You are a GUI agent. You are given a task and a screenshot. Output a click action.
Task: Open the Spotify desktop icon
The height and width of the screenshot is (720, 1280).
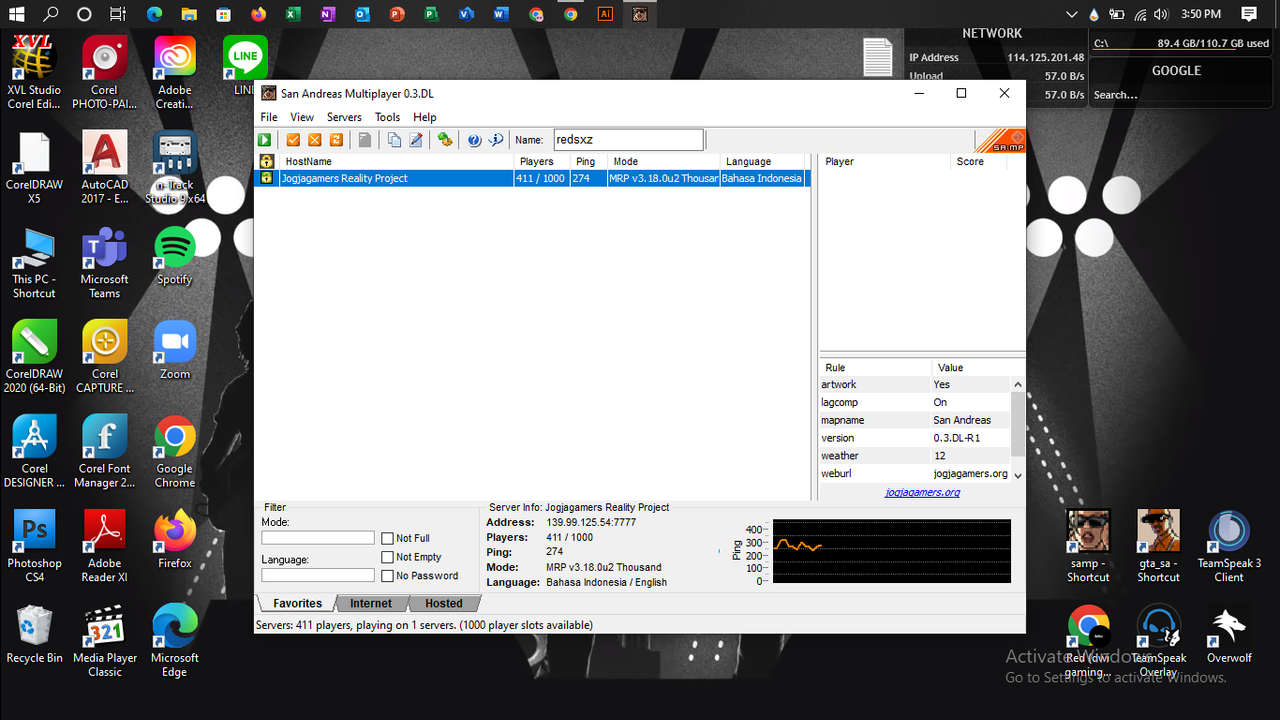175,256
